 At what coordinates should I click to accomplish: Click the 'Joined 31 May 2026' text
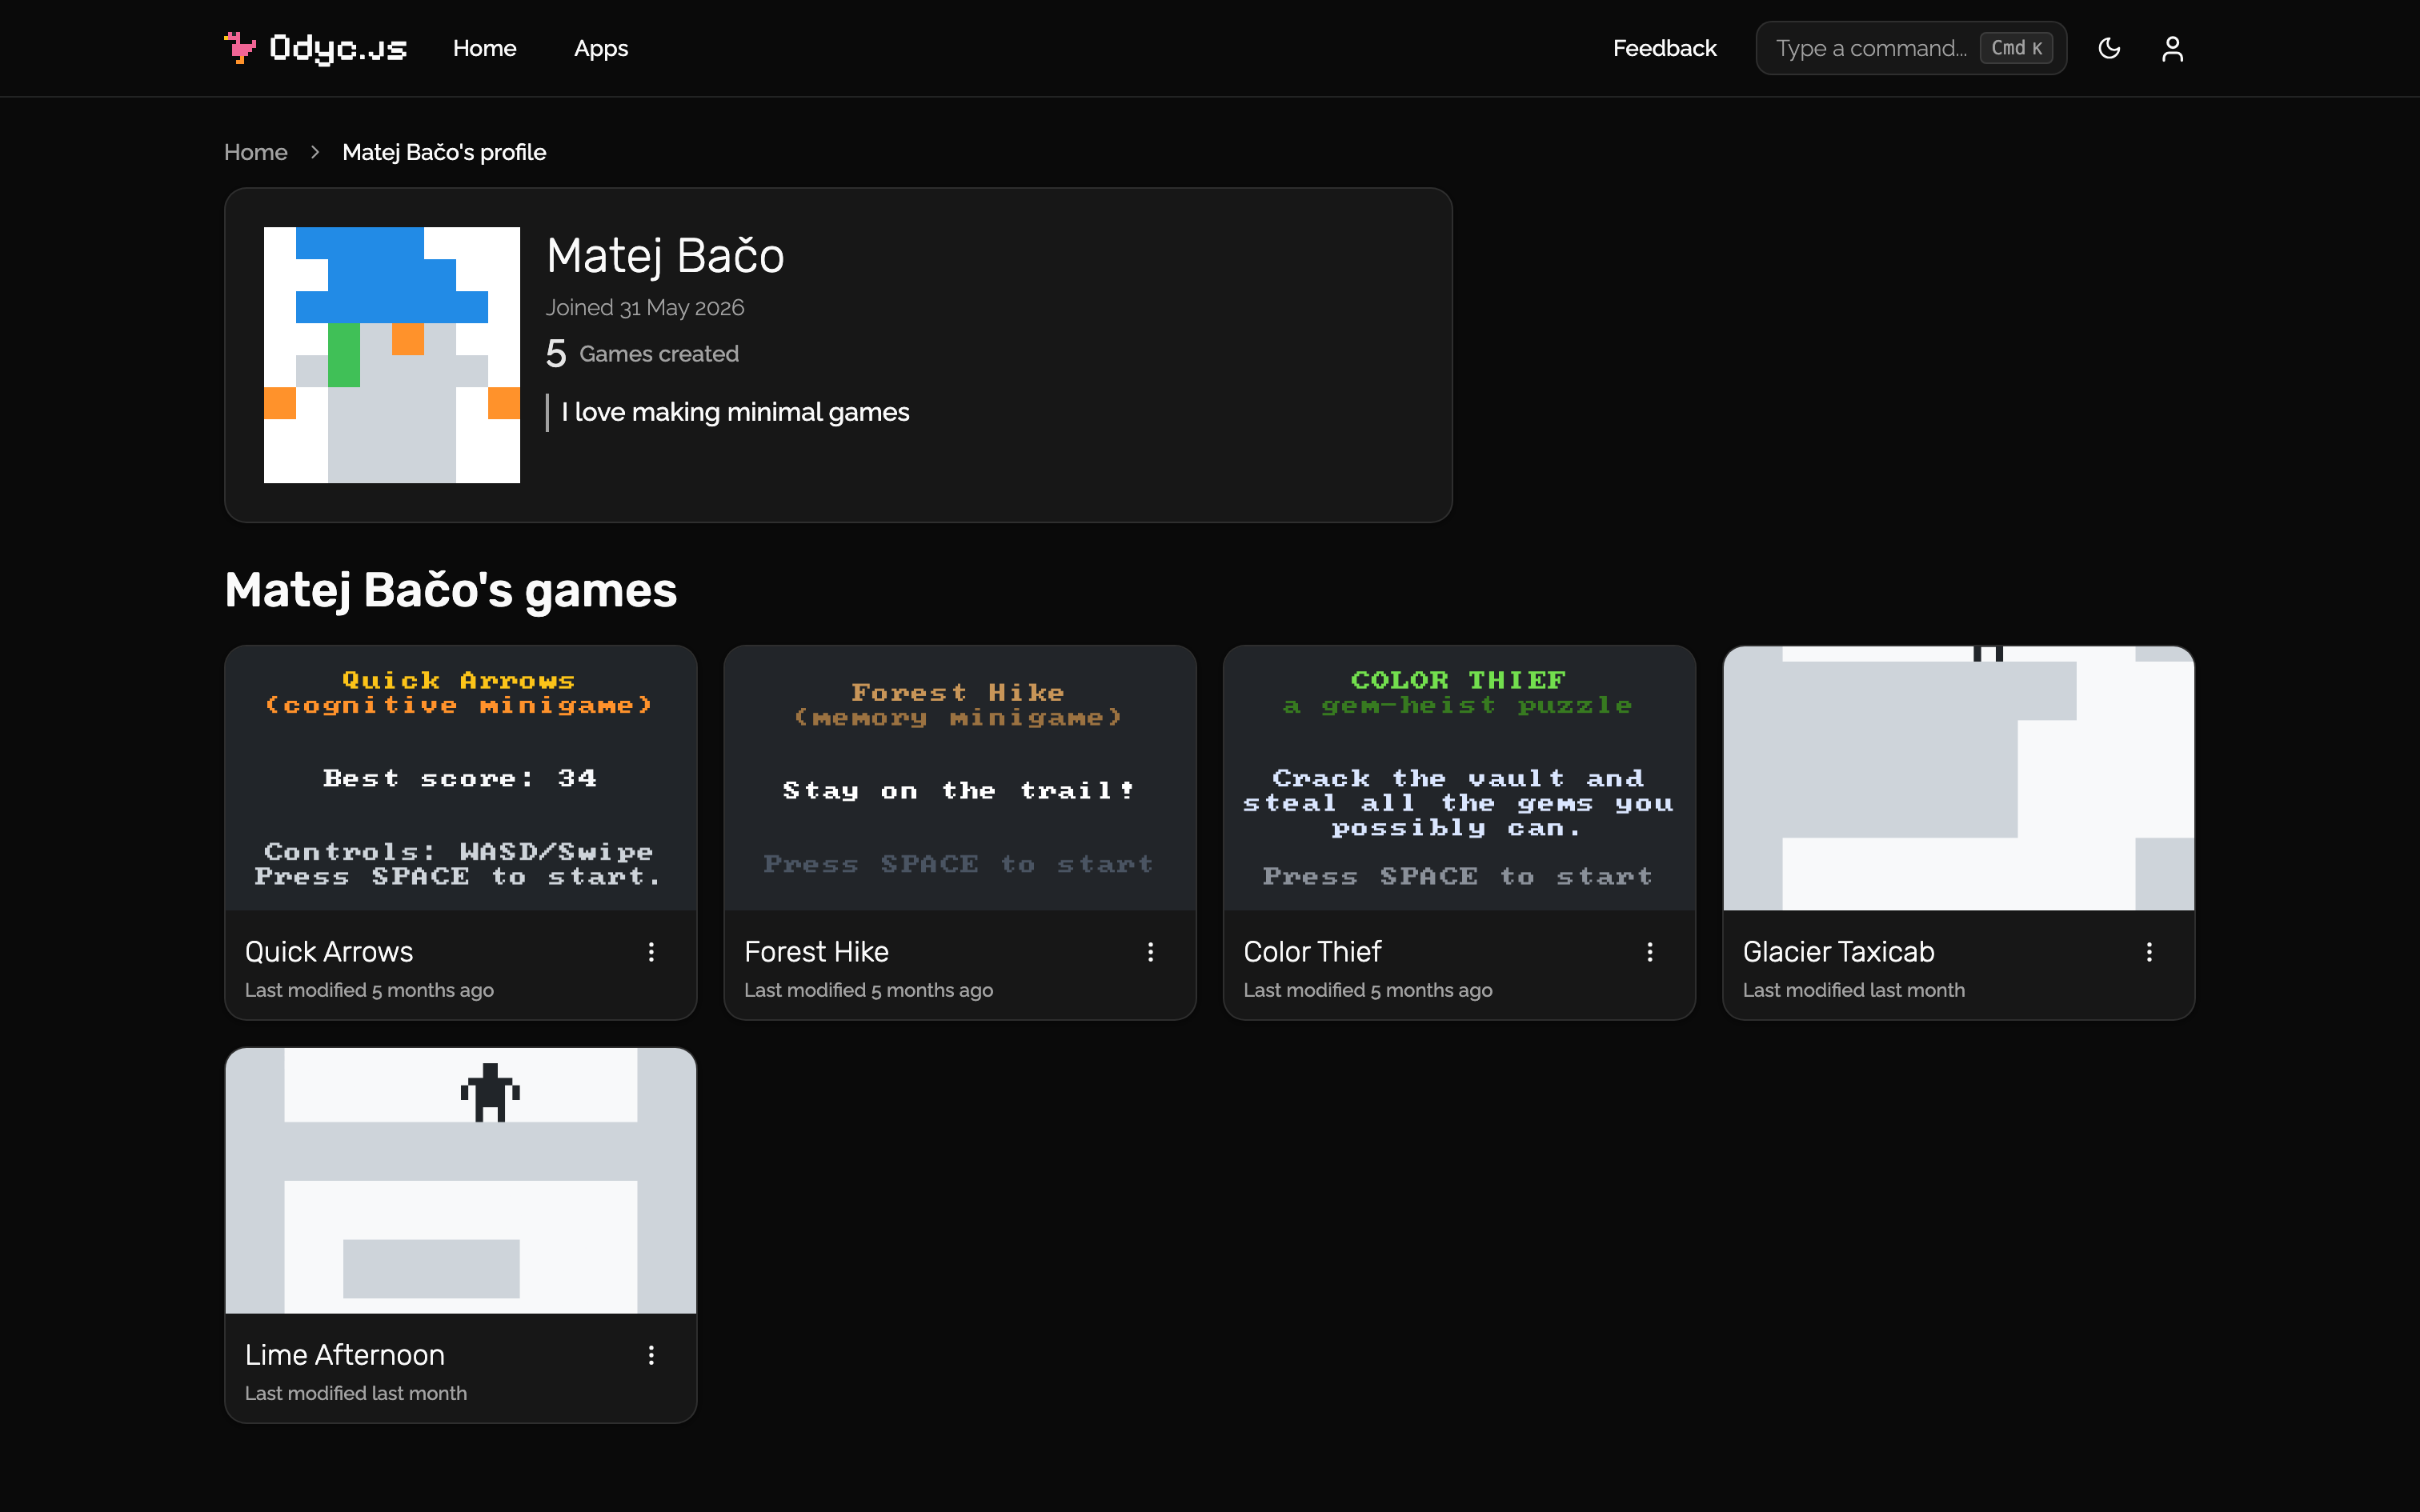645,308
